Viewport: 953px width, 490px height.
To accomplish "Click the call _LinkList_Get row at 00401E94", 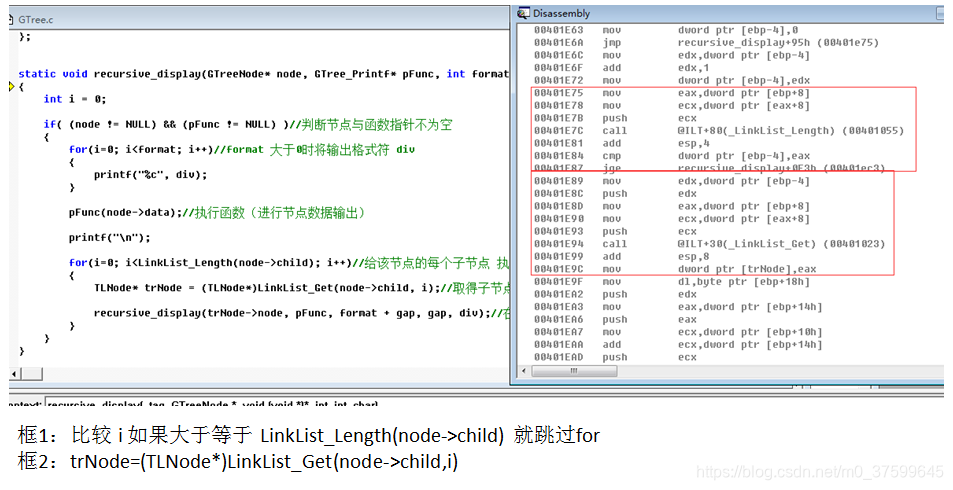I will [x=709, y=244].
